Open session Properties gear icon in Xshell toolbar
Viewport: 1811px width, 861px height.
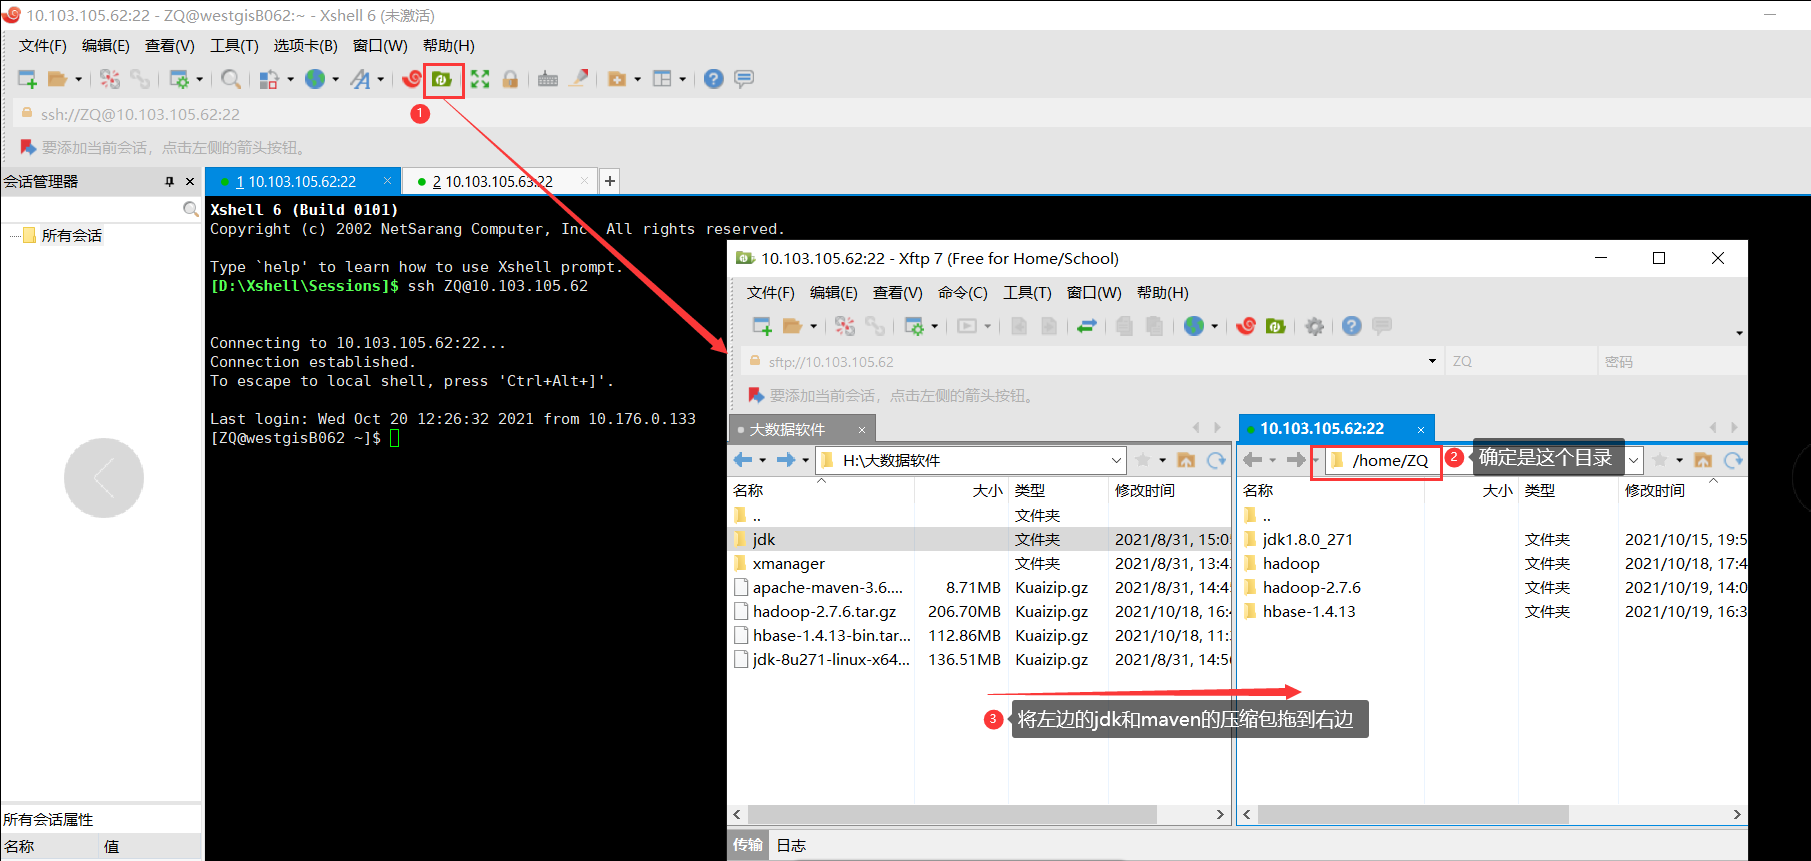point(179,79)
